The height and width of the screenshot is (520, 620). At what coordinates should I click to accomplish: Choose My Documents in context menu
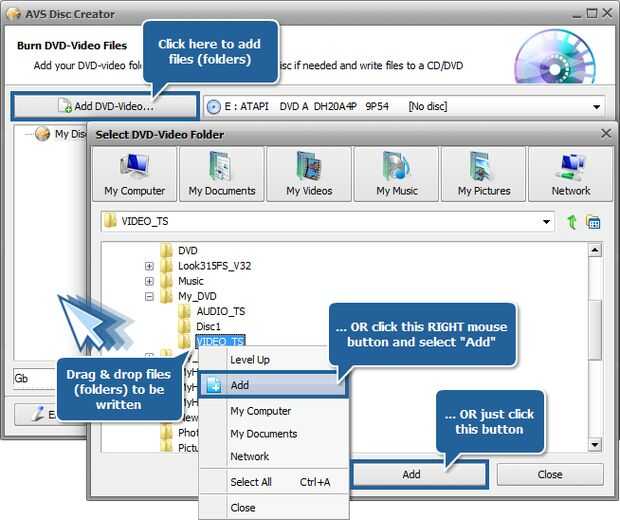point(274,434)
